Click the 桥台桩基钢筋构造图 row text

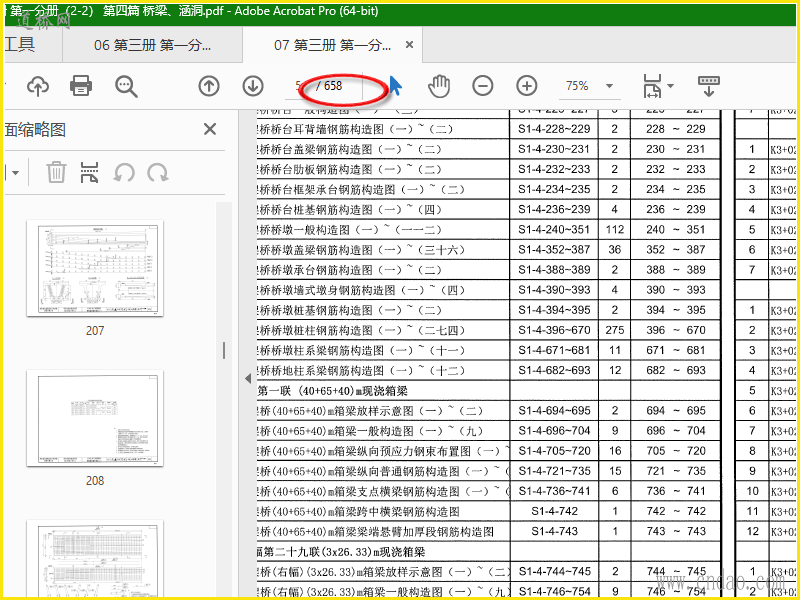click(350, 210)
